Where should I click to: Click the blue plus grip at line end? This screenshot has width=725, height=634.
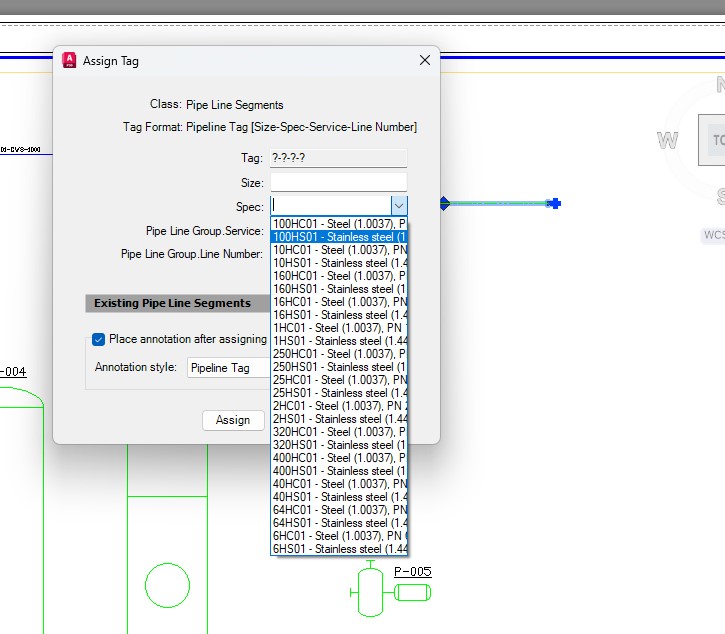click(x=554, y=203)
